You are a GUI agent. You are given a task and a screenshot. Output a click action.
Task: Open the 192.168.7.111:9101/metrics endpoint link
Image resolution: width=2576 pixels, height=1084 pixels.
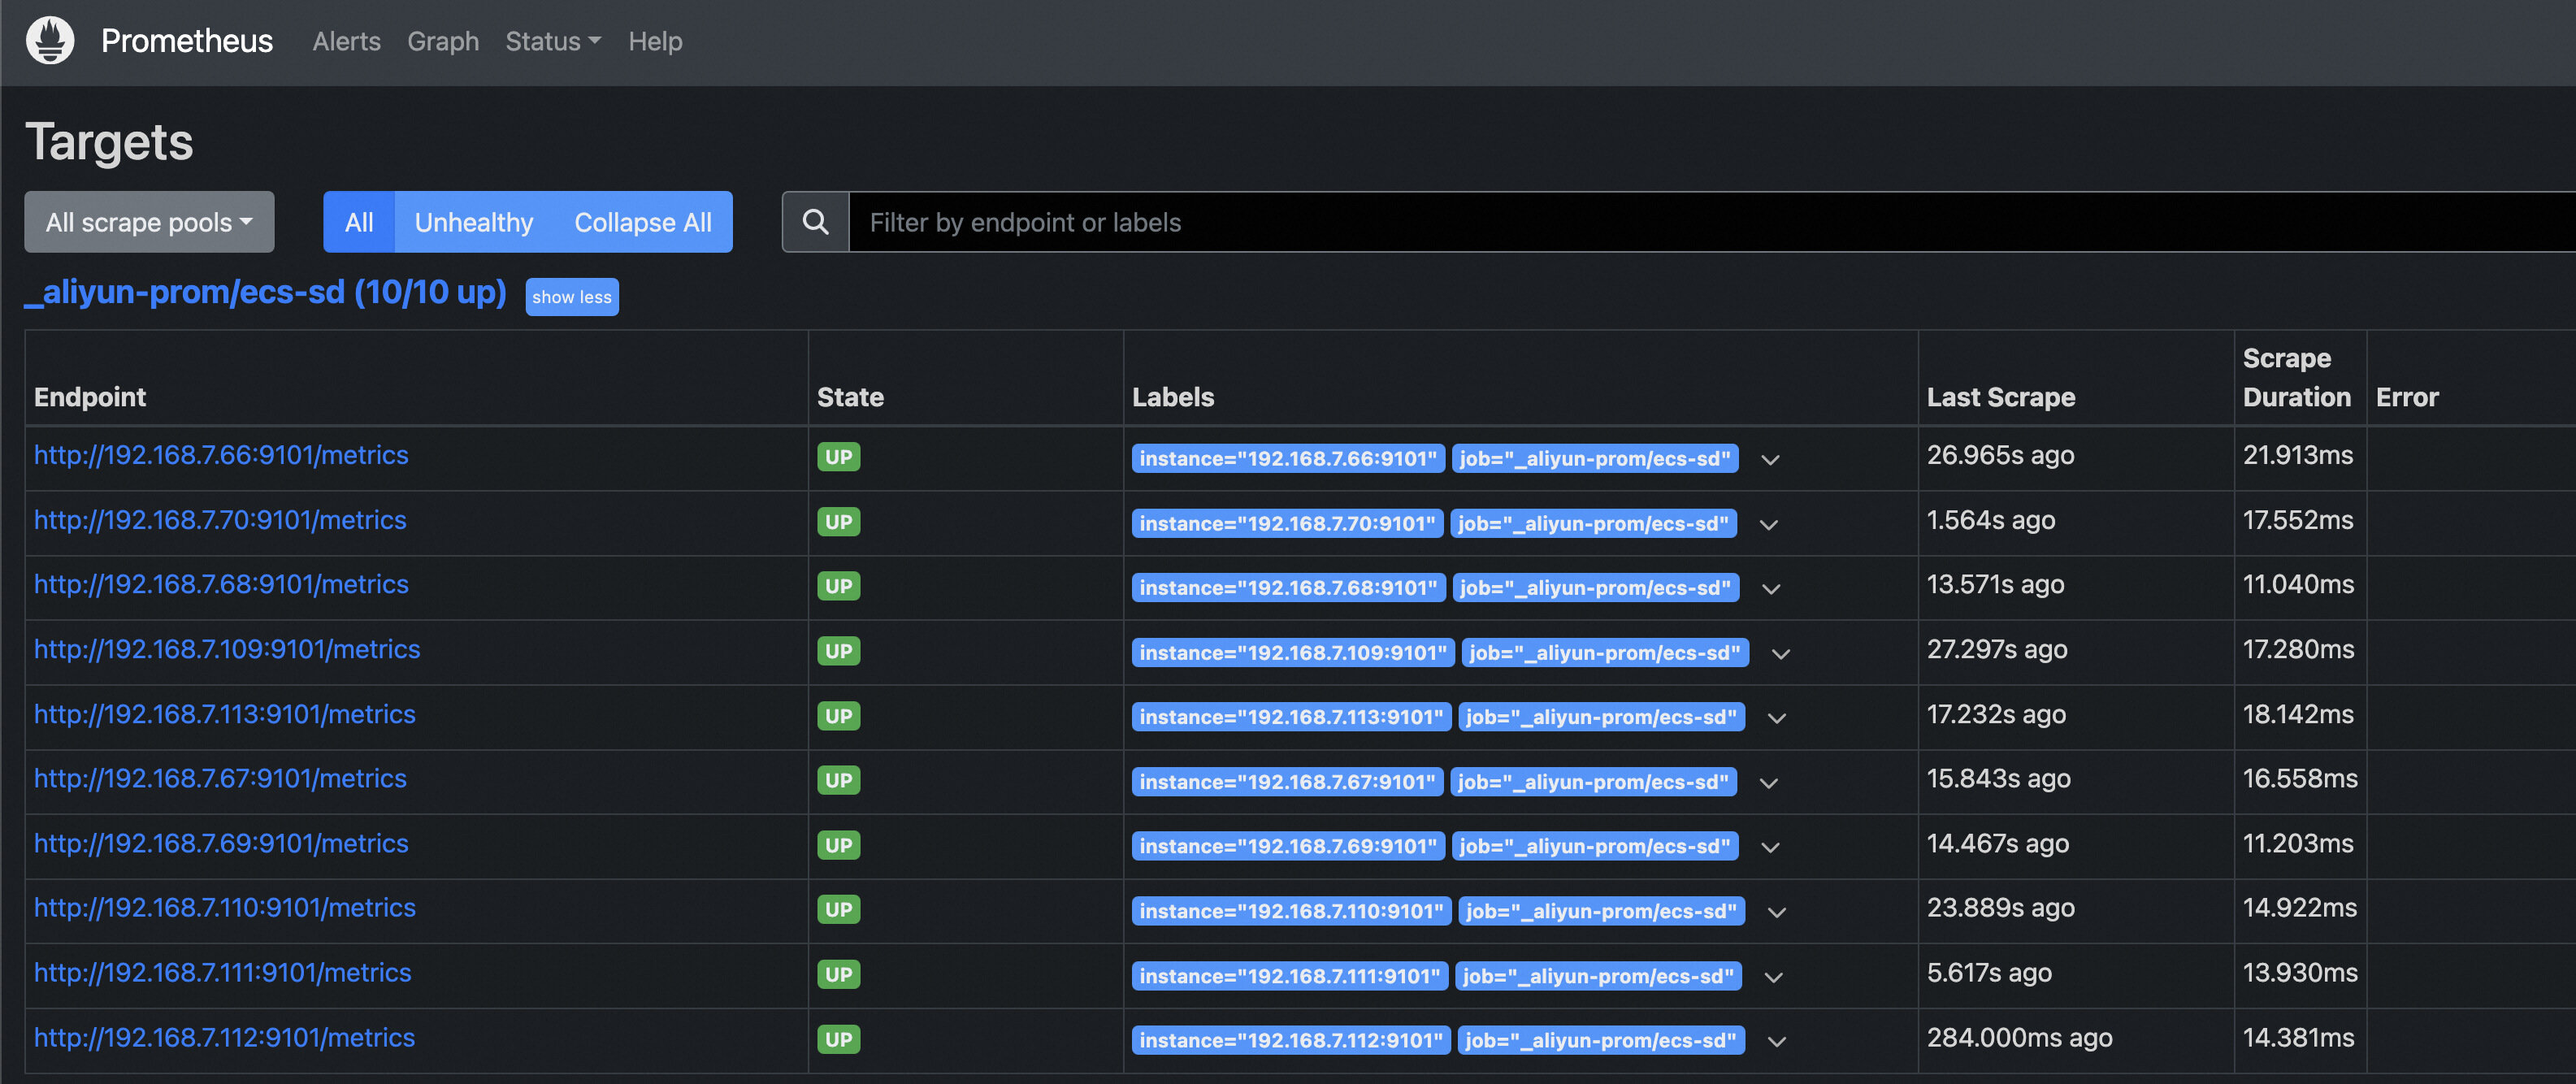click(x=222, y=973)
